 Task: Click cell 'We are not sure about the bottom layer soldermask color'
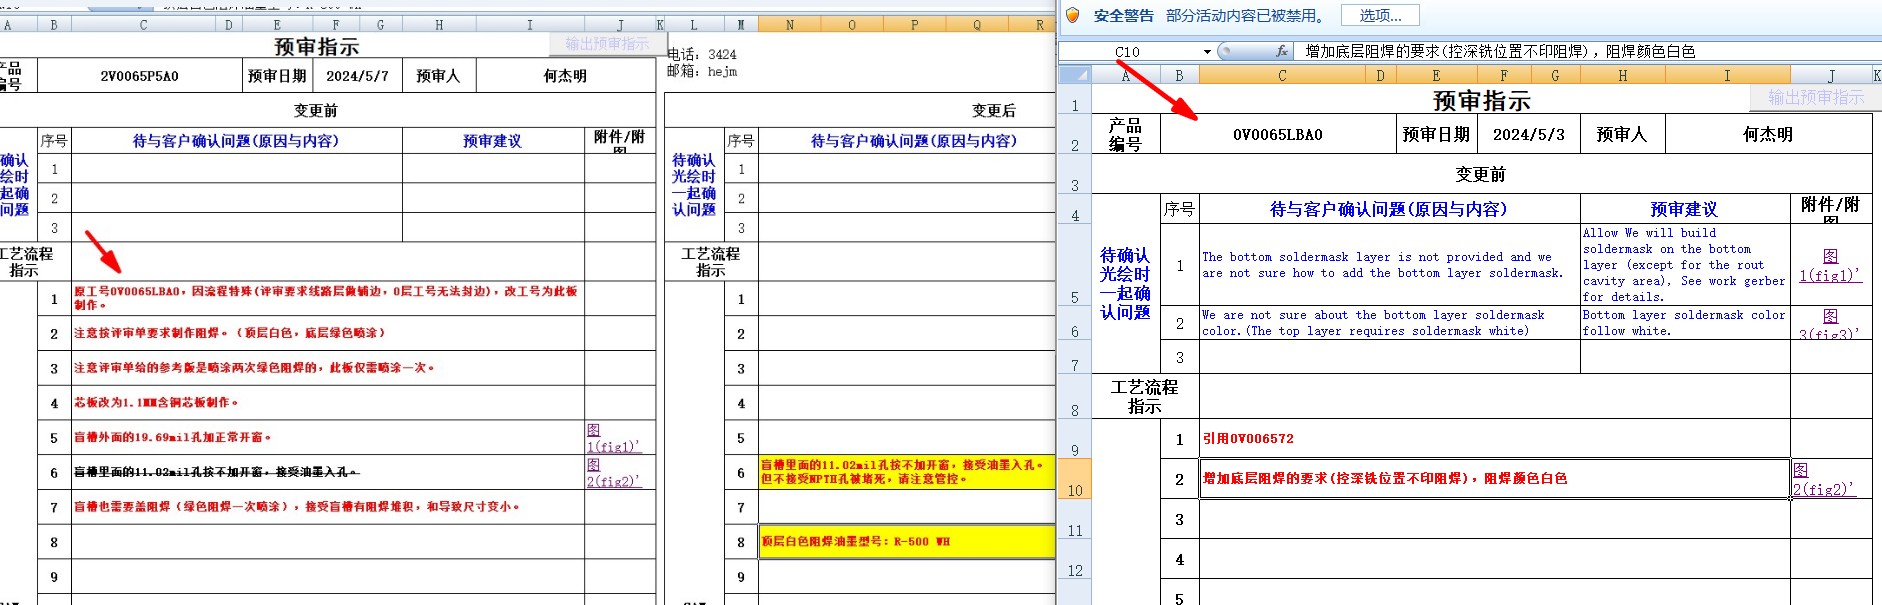[x=1390, y=323]
